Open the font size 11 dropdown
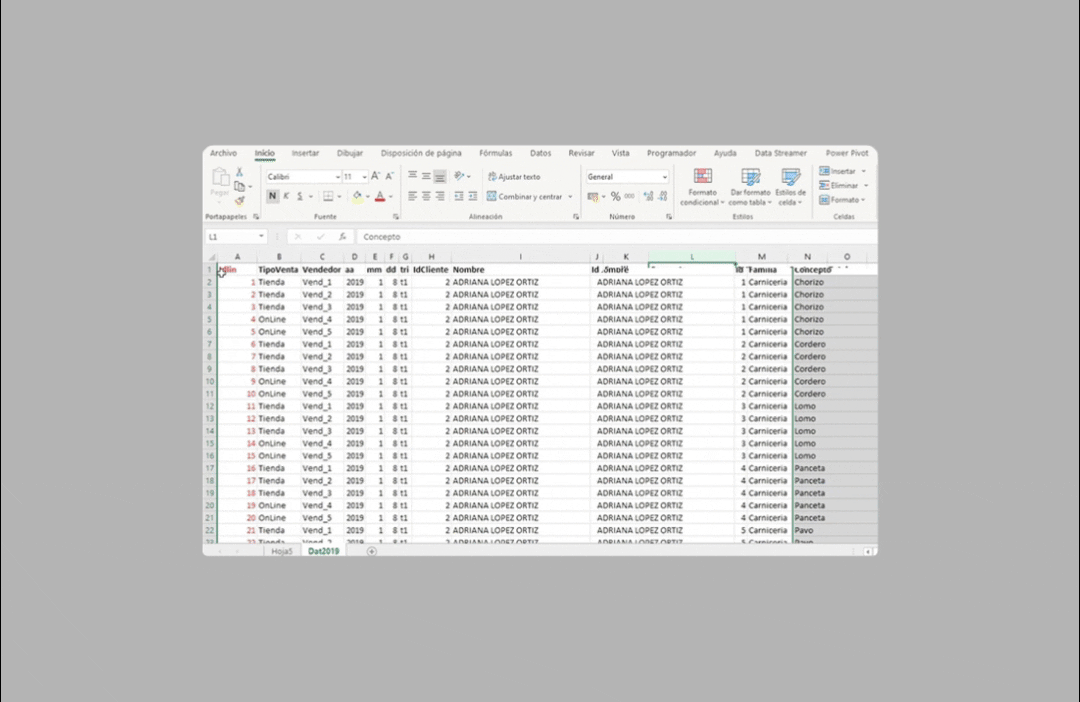Screen dimensions: 1080x702 364,177
